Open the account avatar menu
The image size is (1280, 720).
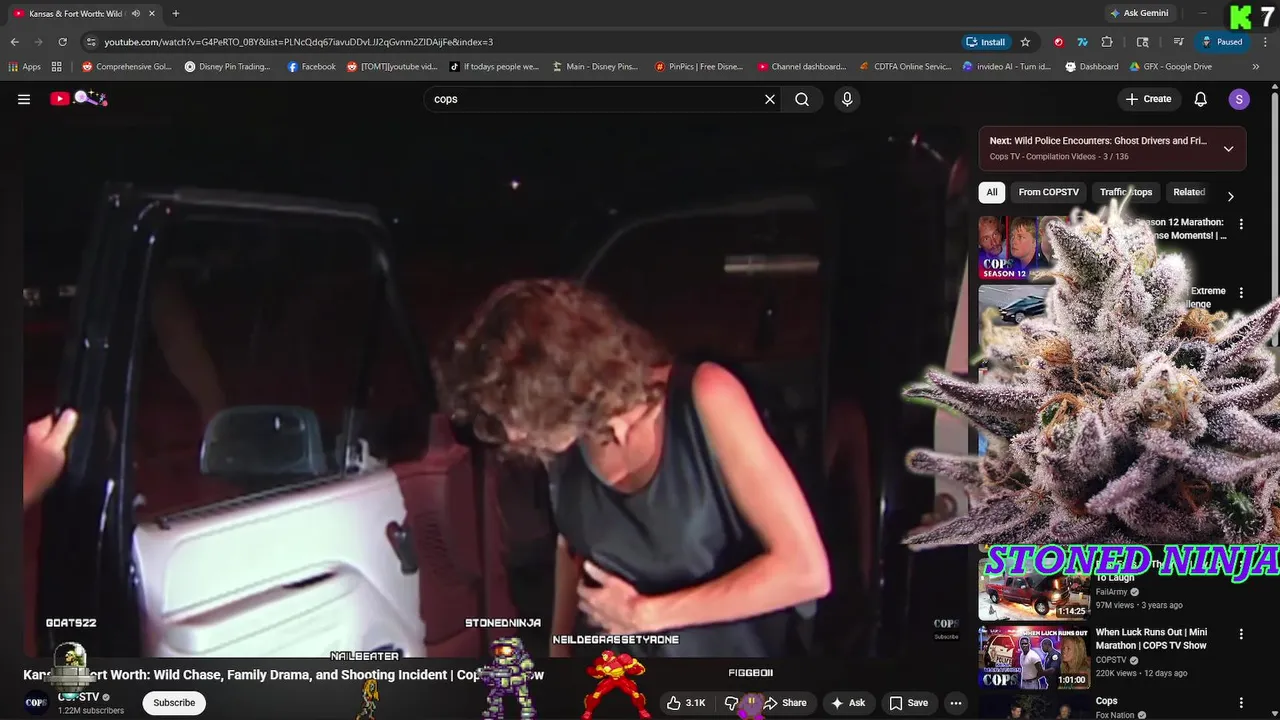[x=1239, y=99]
